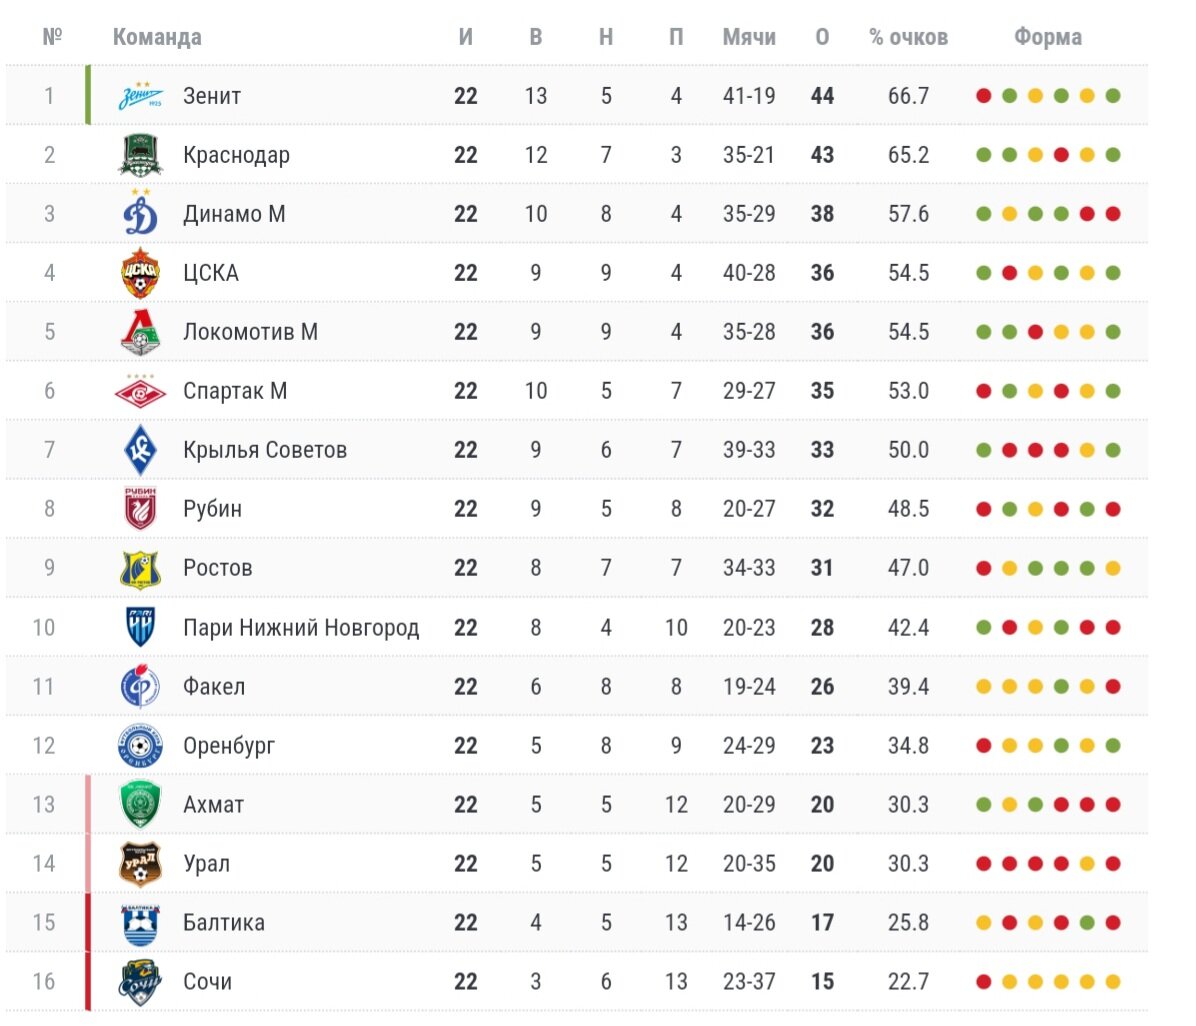Click the ЦСКА club emblem
This screenshot has width=1196, height=1026.
coord(140,272)
